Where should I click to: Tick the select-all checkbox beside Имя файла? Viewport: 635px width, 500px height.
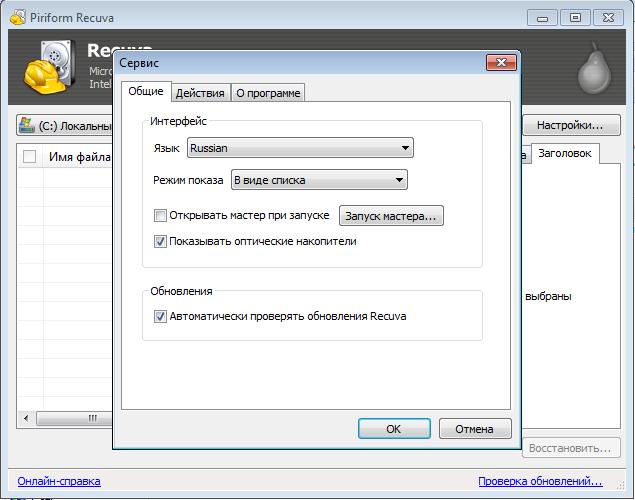(29, 156)
